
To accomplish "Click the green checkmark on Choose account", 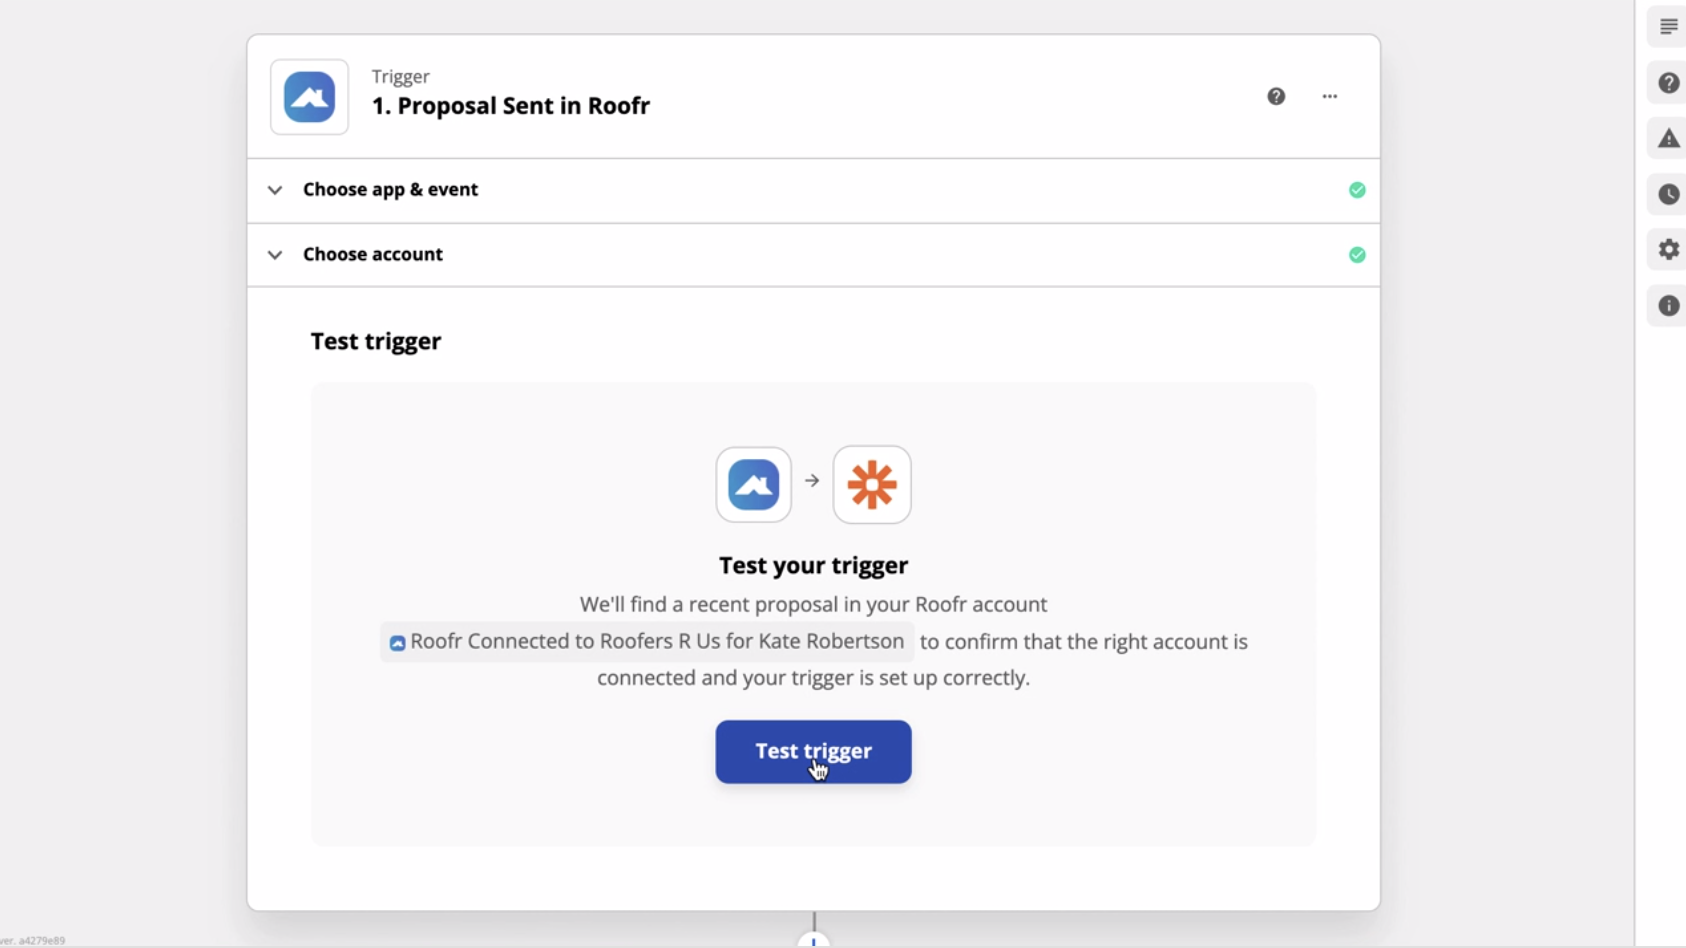I will pyautogui.click(x=1357, y=255).
